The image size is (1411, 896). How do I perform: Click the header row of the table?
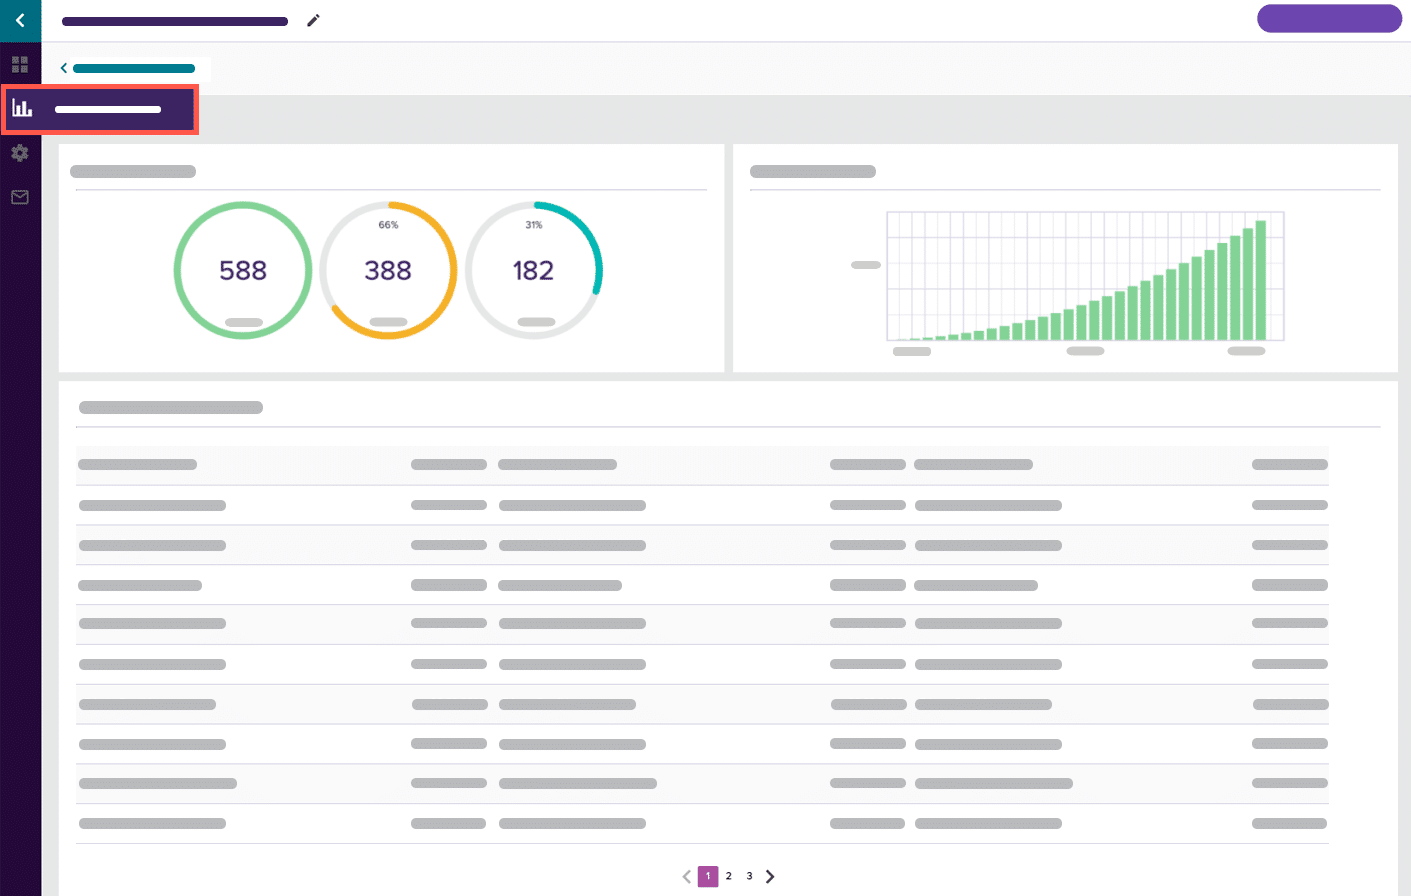tap(702, 465)
